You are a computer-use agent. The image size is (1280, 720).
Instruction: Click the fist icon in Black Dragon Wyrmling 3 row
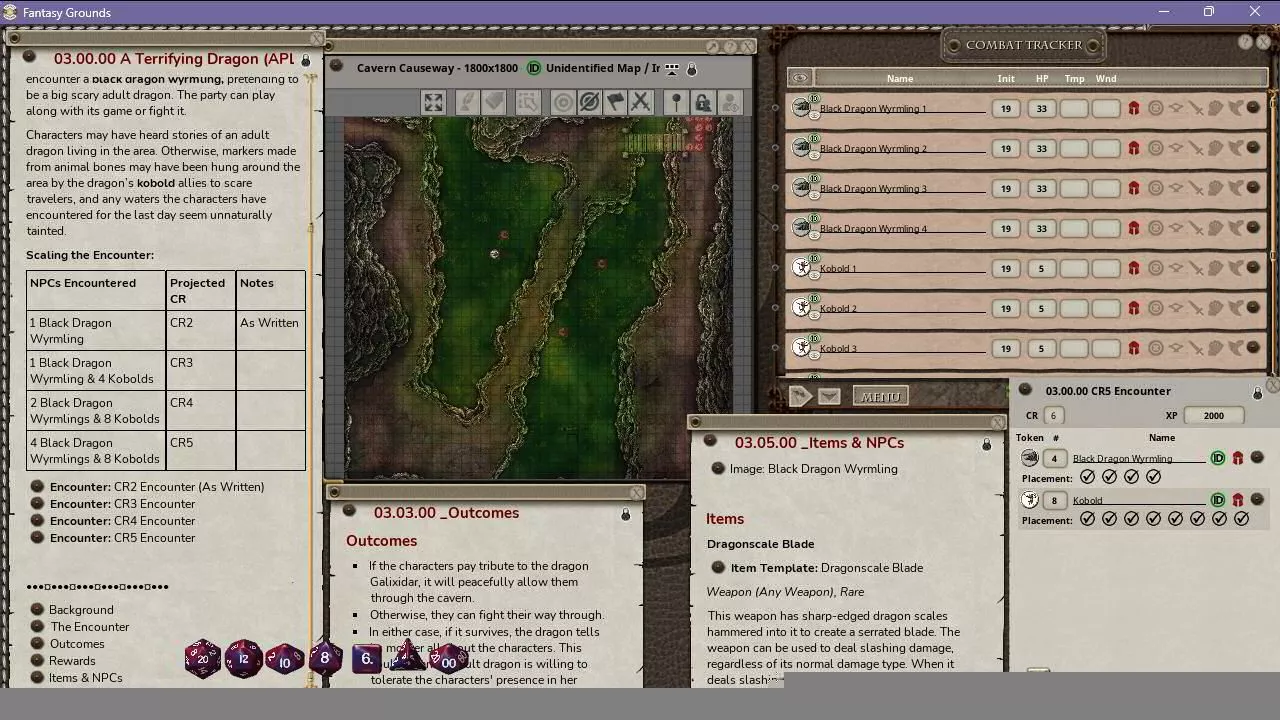pyautogui.click(x=1215, y=188)
